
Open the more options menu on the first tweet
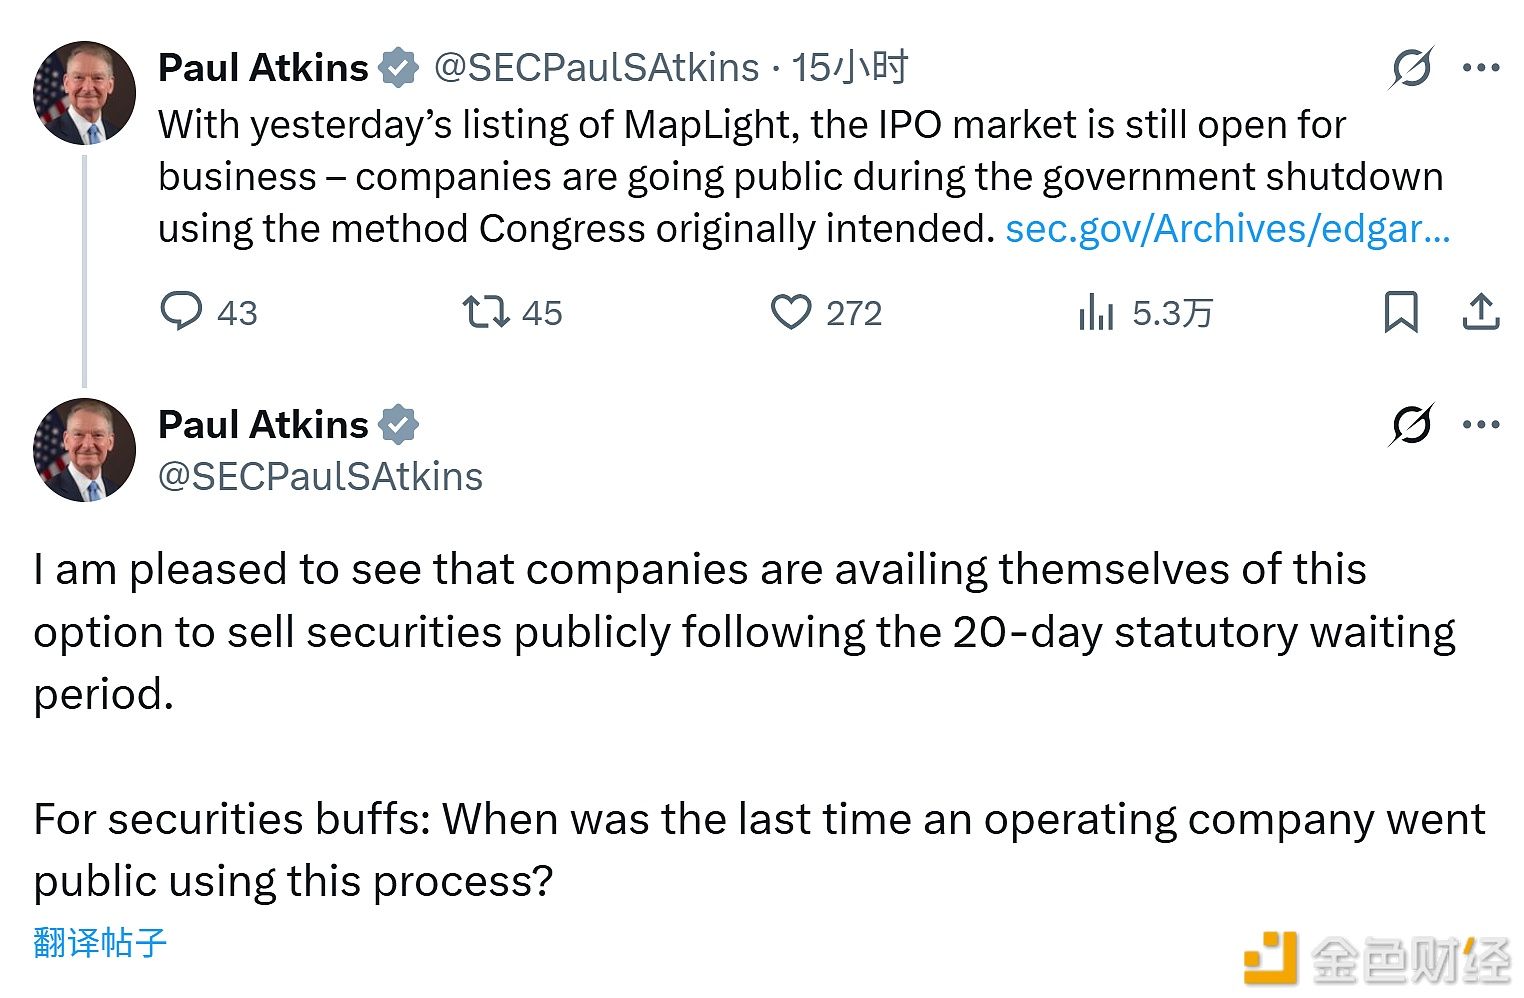tap(1481, 67)
